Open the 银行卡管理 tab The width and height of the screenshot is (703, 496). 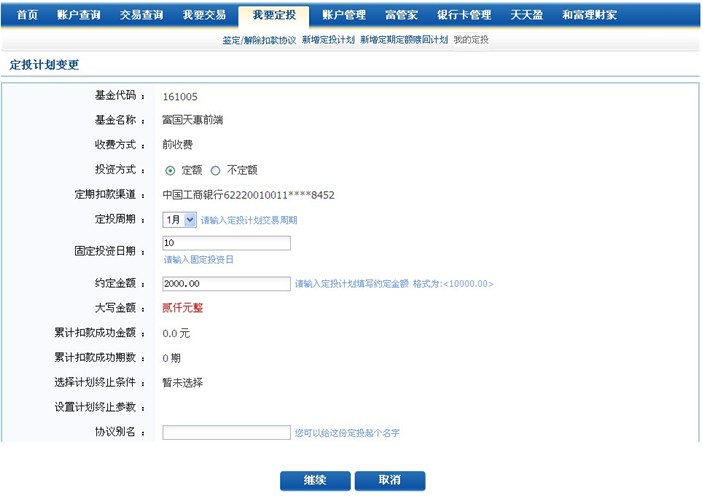[464, 15]
